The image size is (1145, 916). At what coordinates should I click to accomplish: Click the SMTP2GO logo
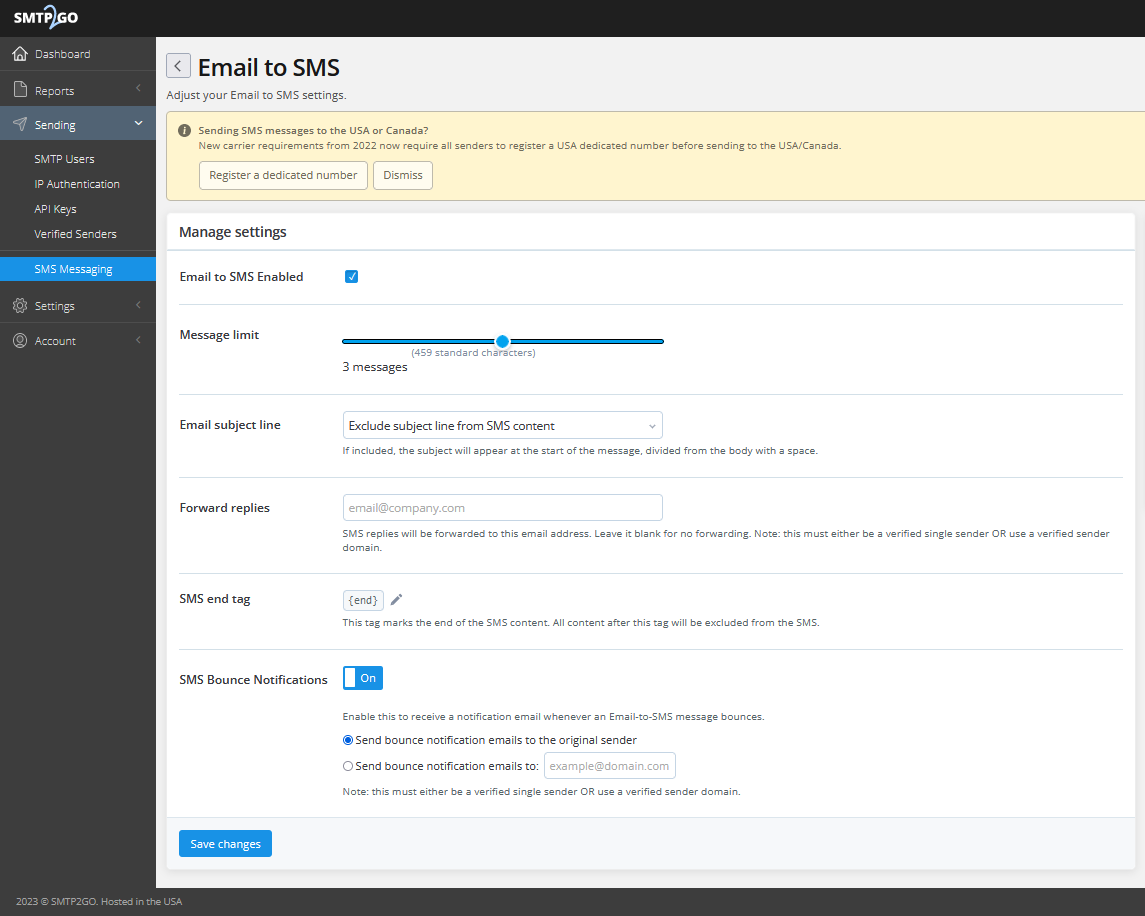[45, 17]
